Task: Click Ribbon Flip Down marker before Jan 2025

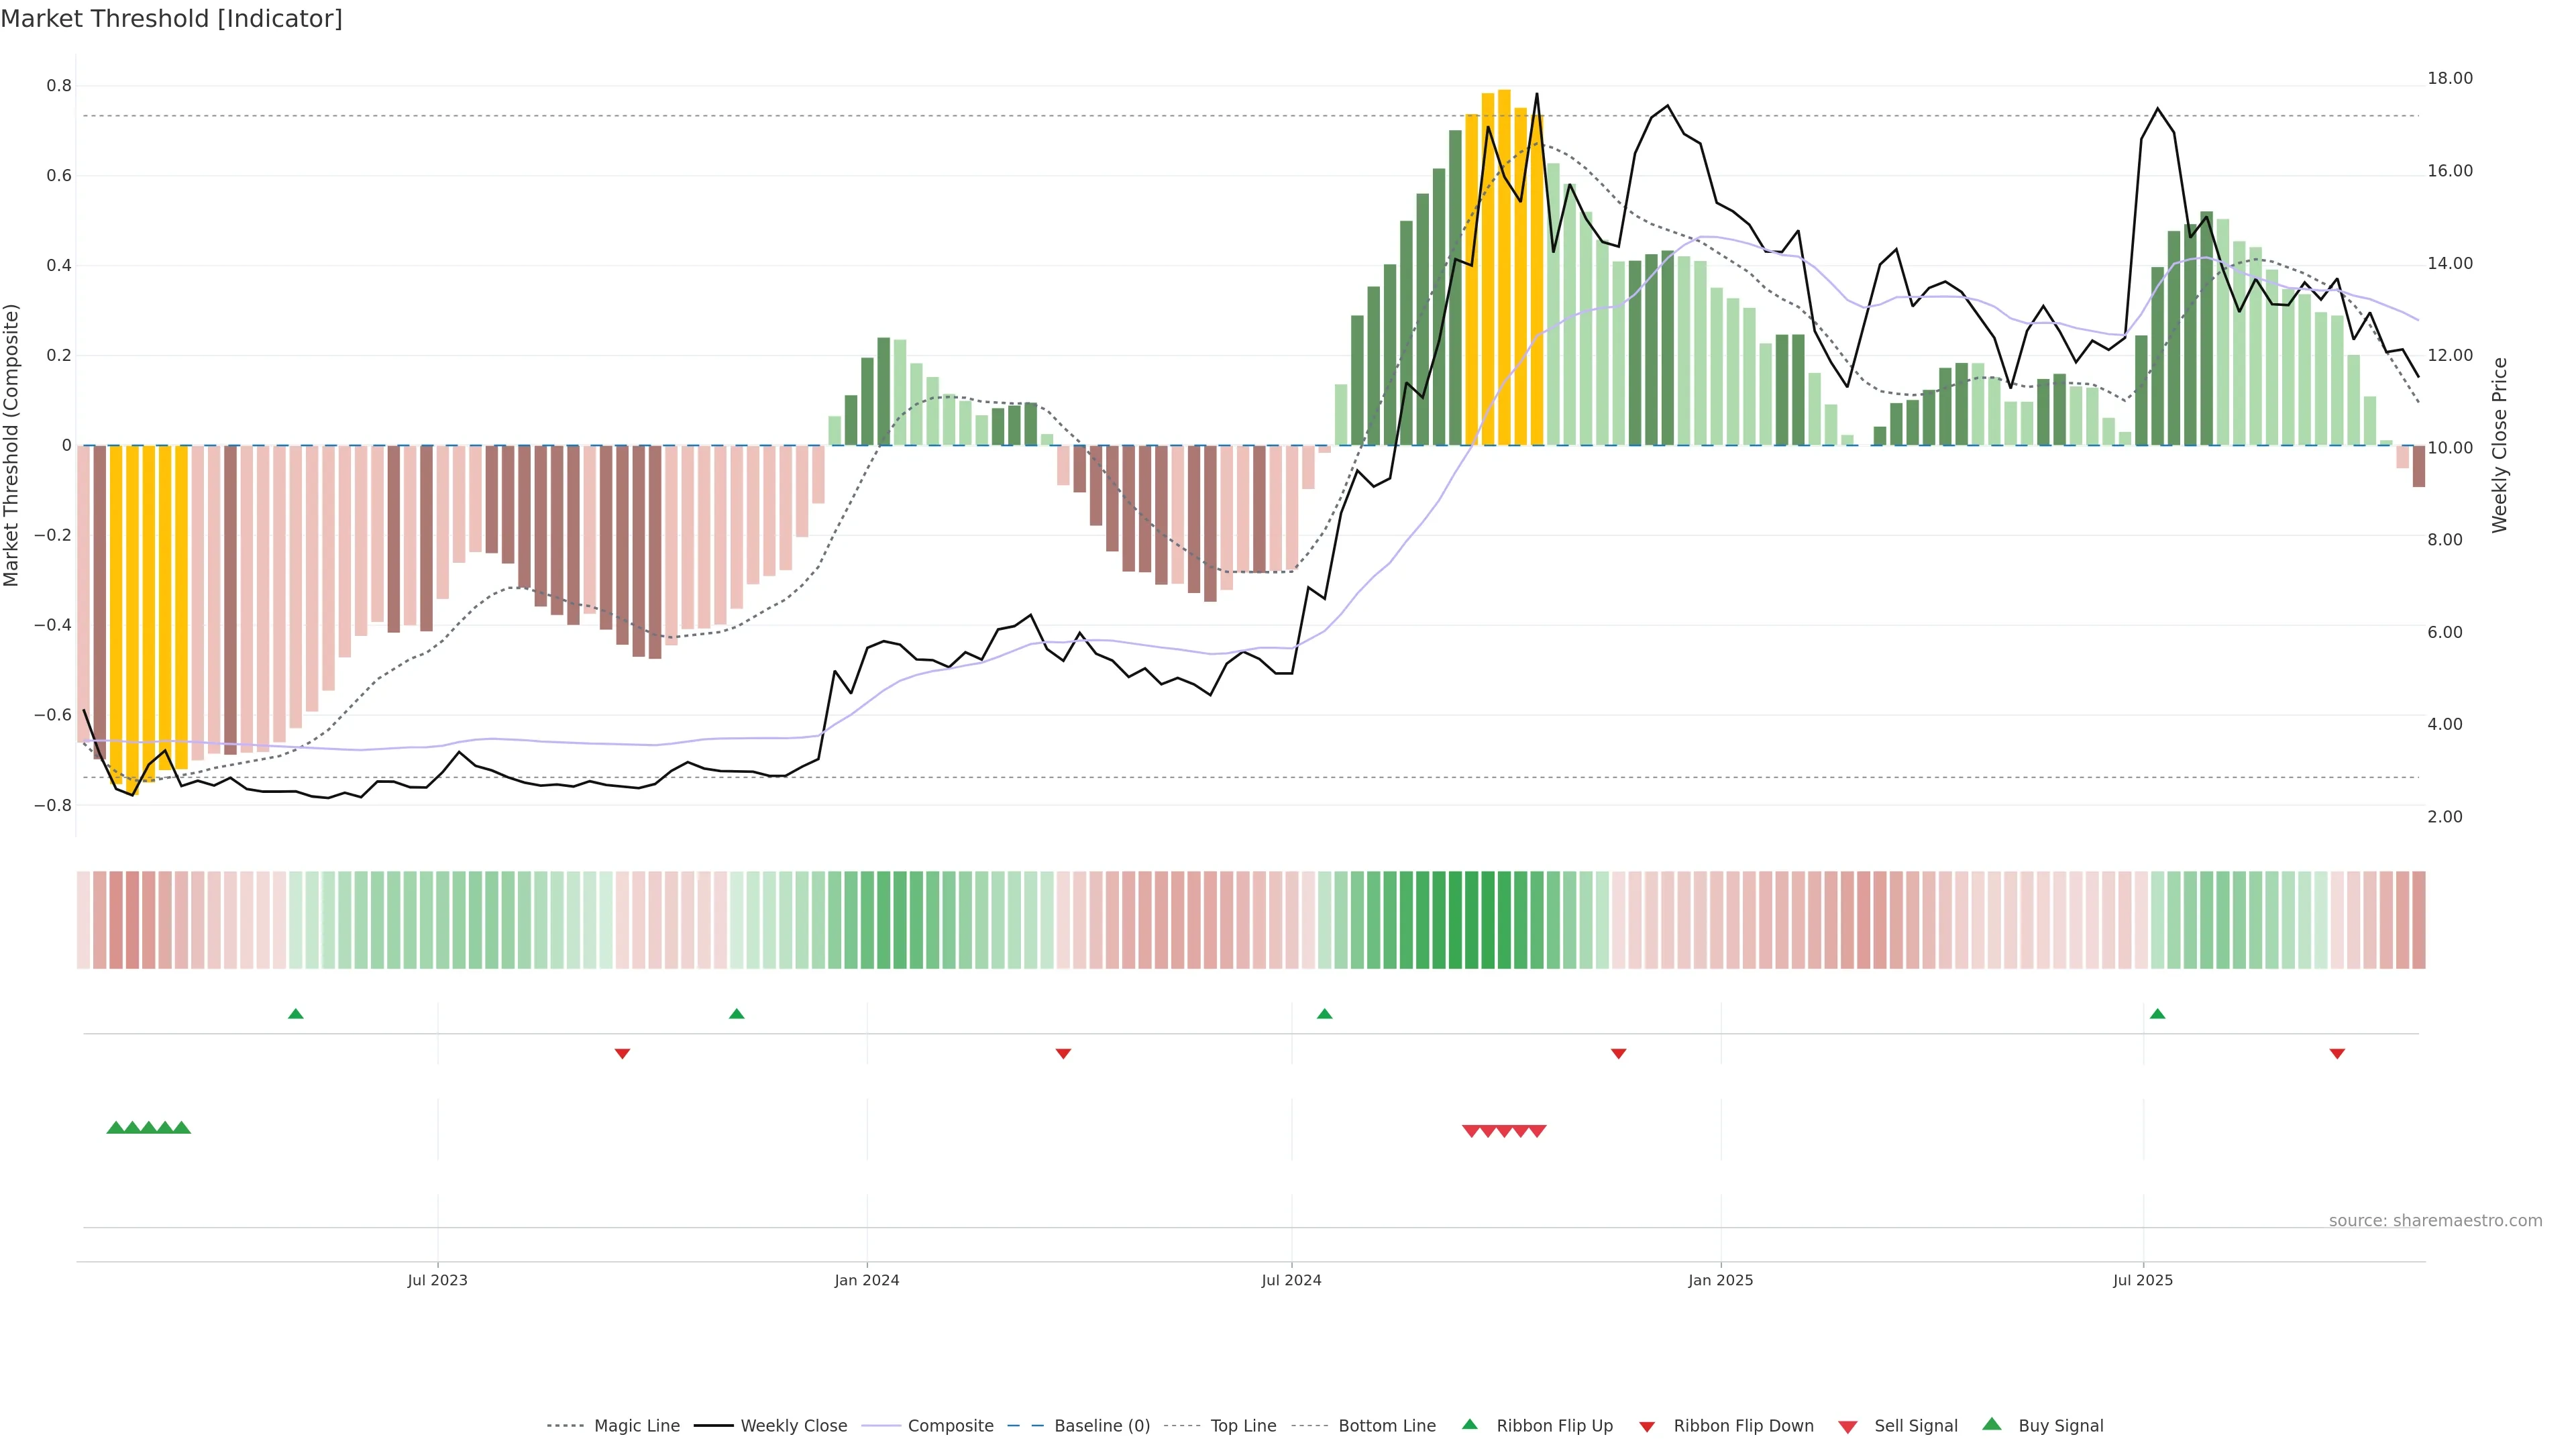Action: pyautogui.click(x=1618, y=1053)
